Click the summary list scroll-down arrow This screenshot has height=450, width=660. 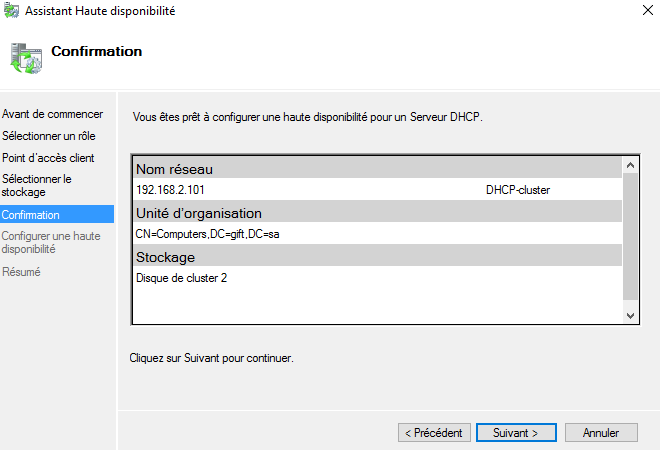click(x=630, y=315)
